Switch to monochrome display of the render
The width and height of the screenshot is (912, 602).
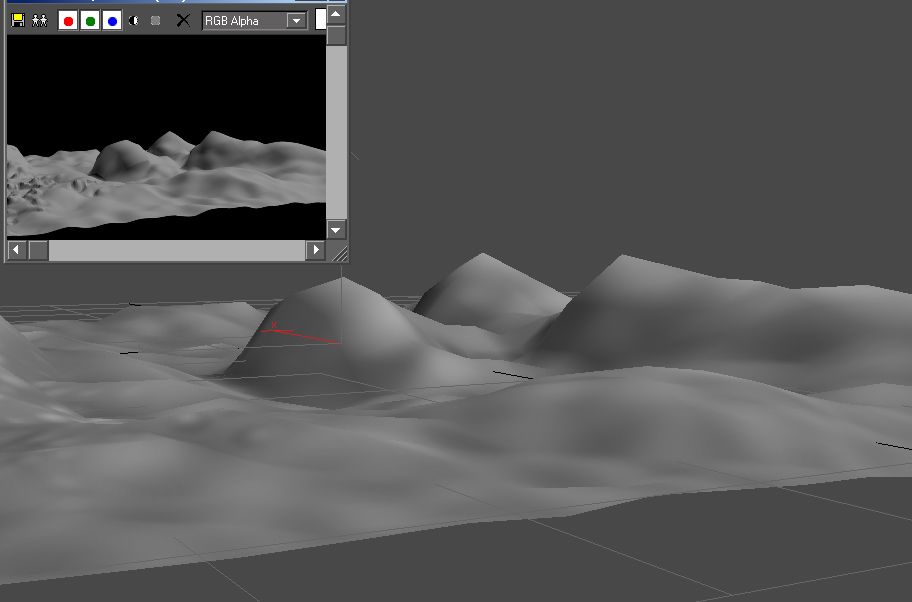tap(155, 20)
